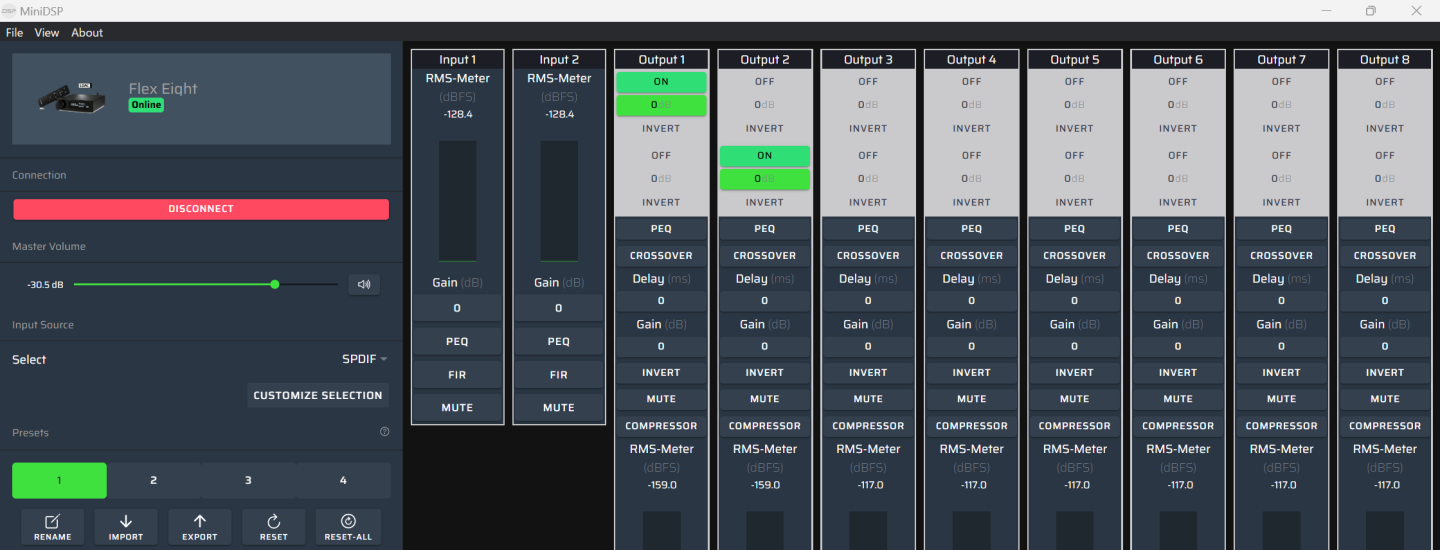
Task: Click the Reset preset icon
Action: click(x=274, y=521)
